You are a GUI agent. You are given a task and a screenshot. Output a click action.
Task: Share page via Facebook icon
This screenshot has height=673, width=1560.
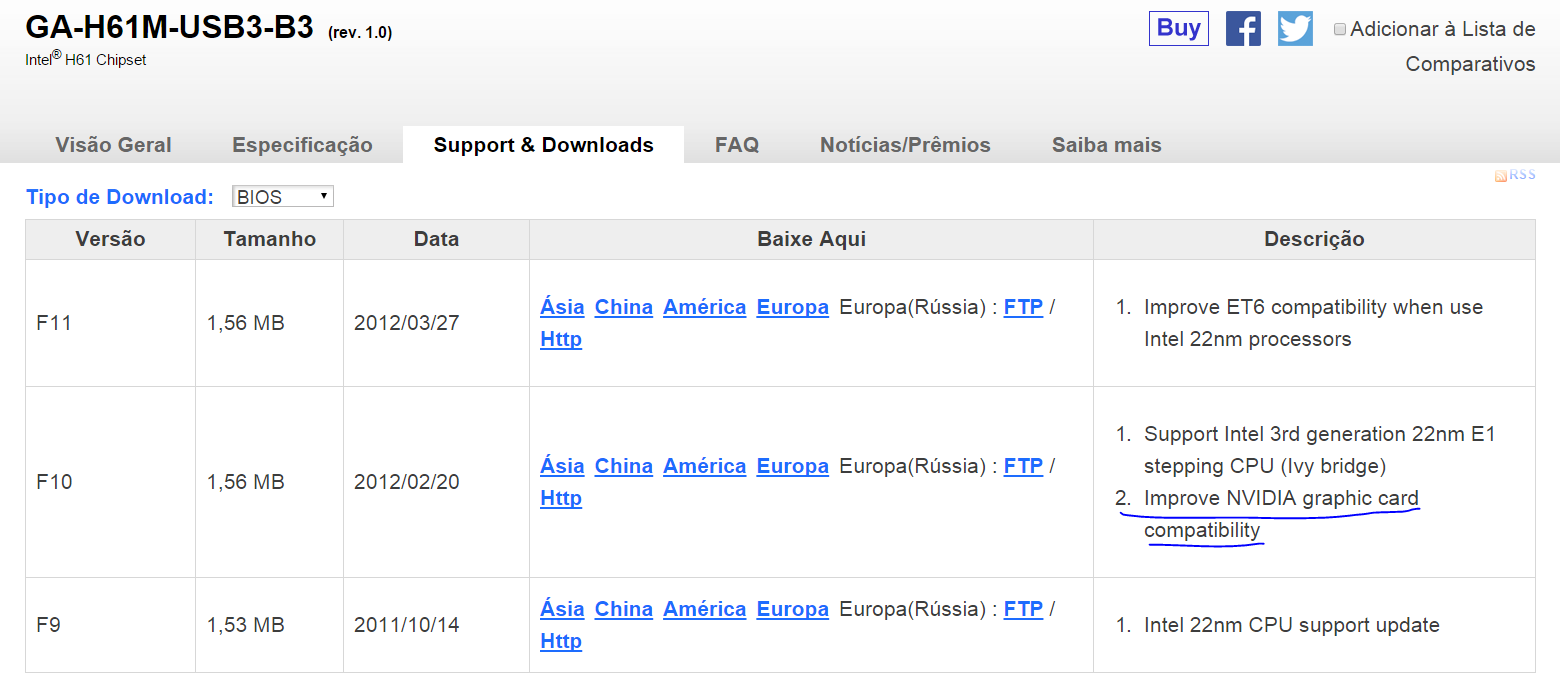point(1243,28)
